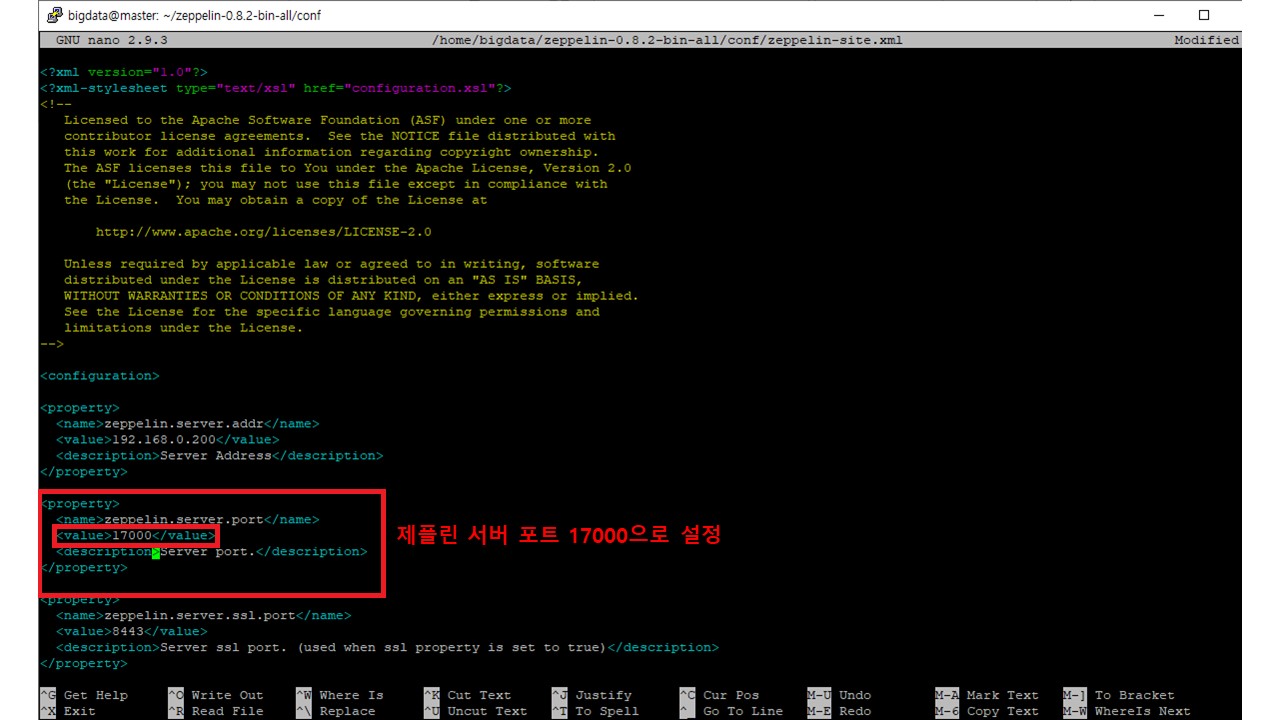Click the Replace shortcut label

pyautogui.click(x=348, y=712)
